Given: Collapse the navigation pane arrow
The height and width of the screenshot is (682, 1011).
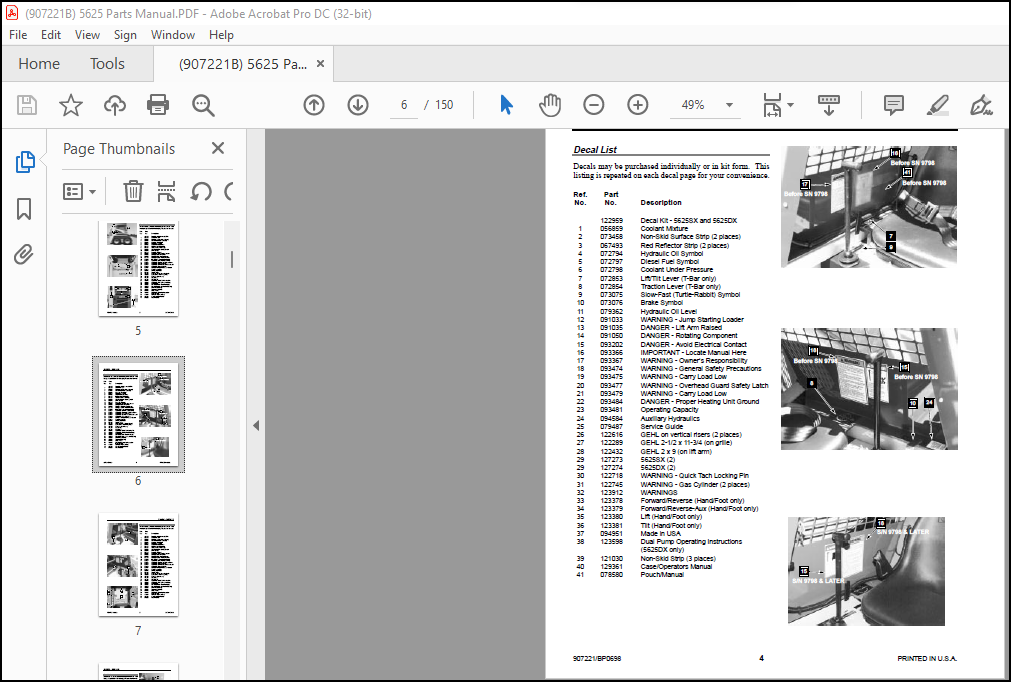Looking at the screenshot, I should tap(256, 425).
